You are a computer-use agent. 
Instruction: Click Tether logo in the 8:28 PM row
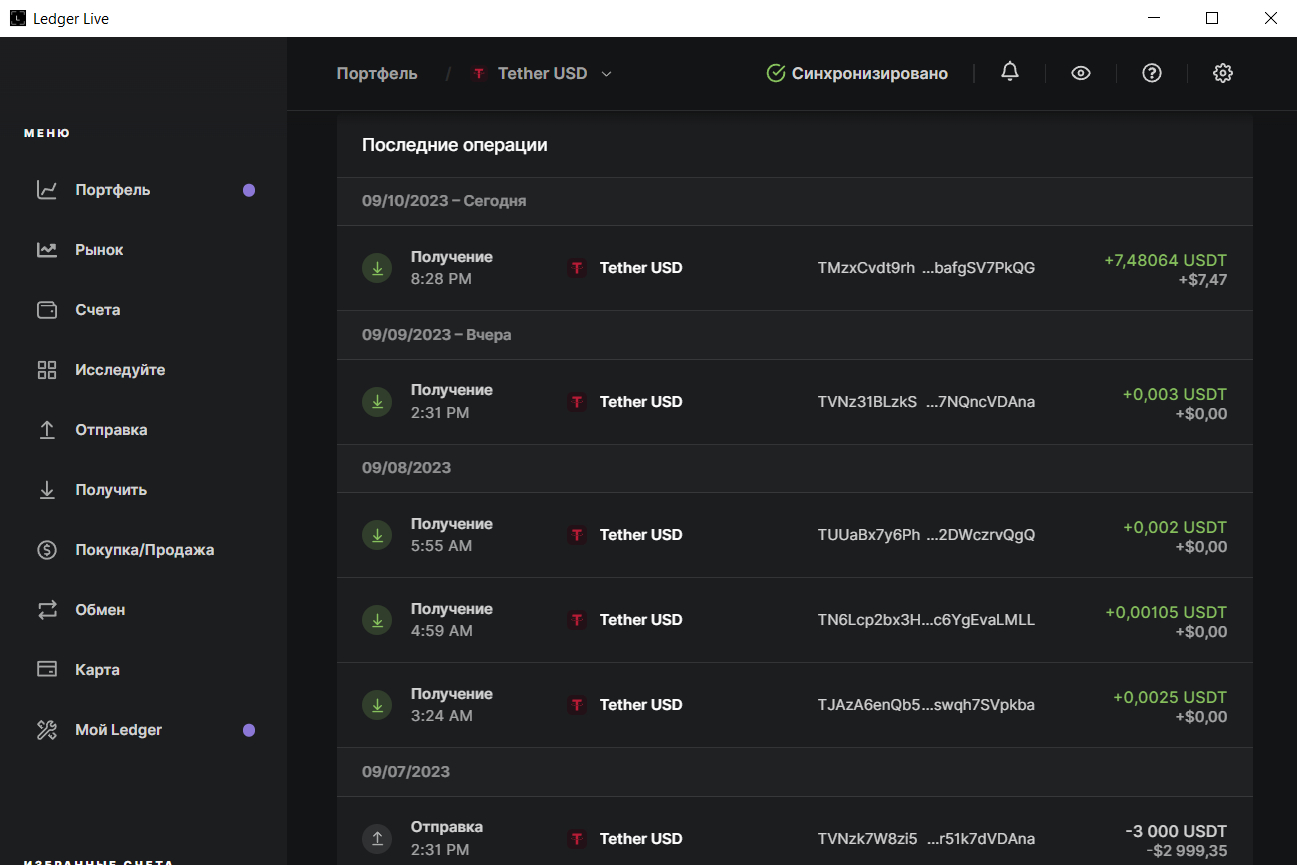577,268
